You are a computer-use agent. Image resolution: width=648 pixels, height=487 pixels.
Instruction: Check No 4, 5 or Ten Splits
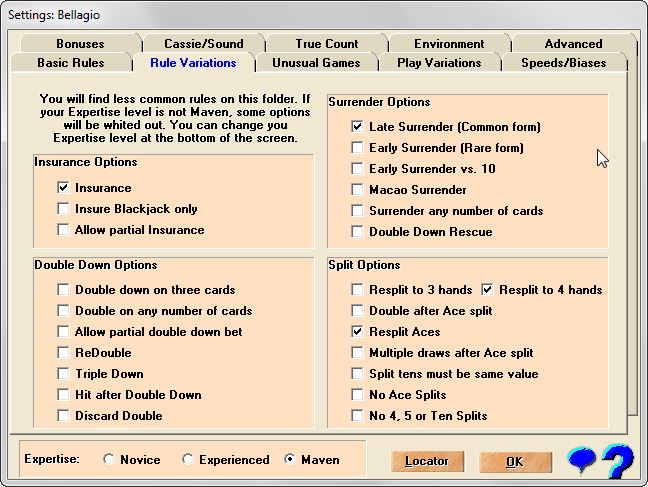click(357, 415)
